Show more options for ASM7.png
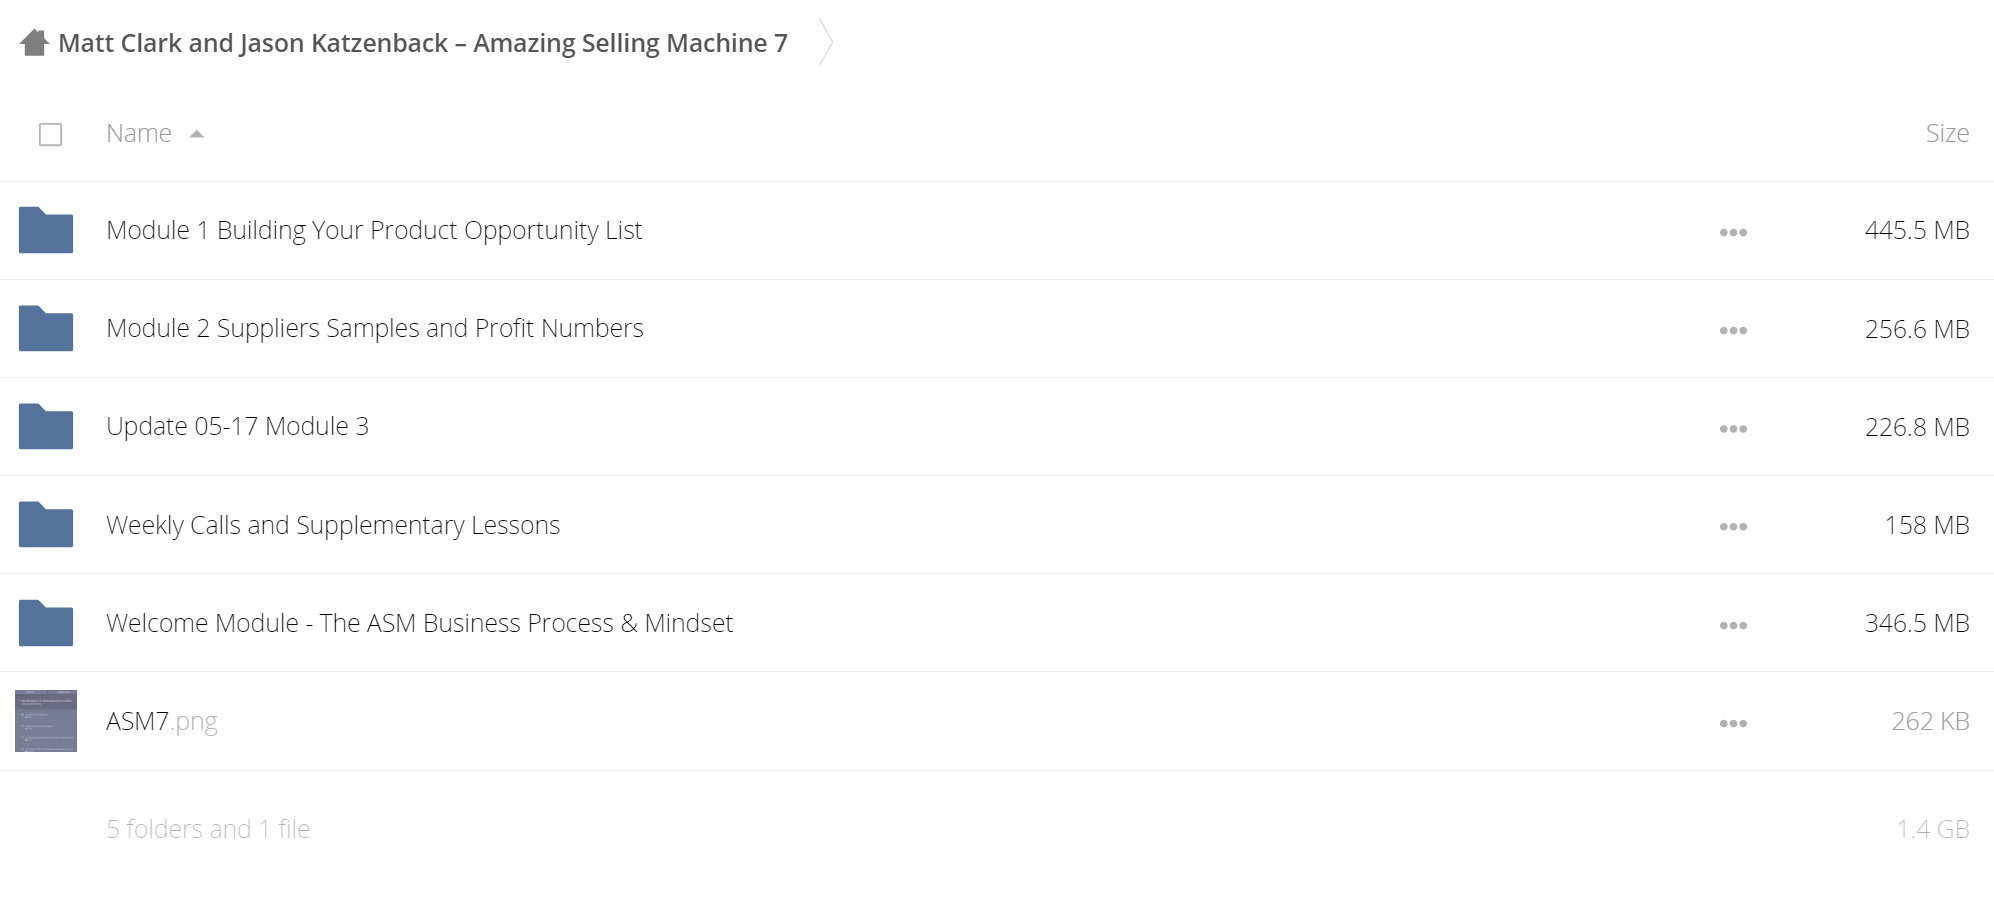 click(1733, 723)
